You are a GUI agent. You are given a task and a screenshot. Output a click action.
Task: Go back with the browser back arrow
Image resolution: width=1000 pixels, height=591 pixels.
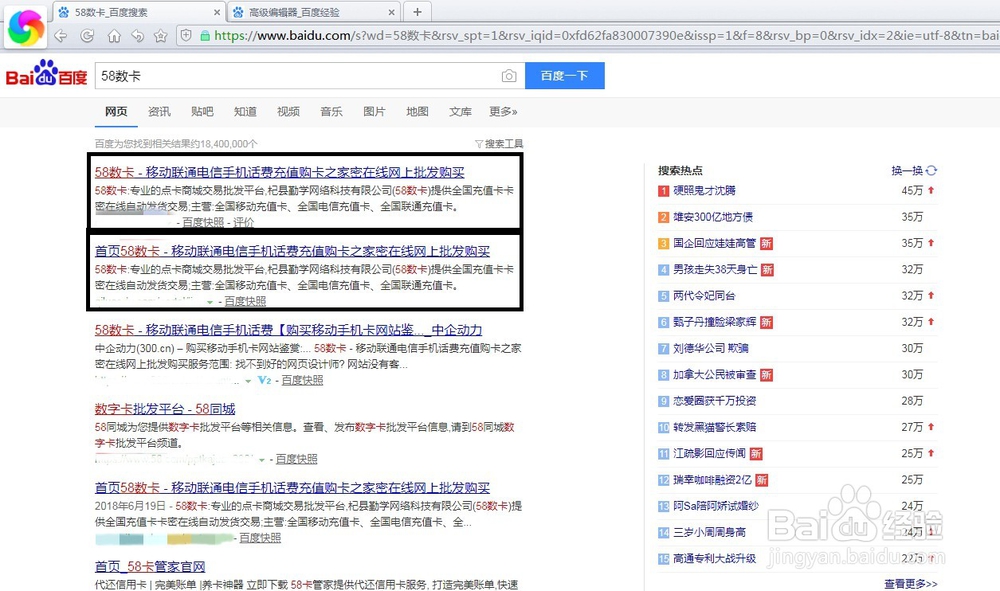pos(61,36)
